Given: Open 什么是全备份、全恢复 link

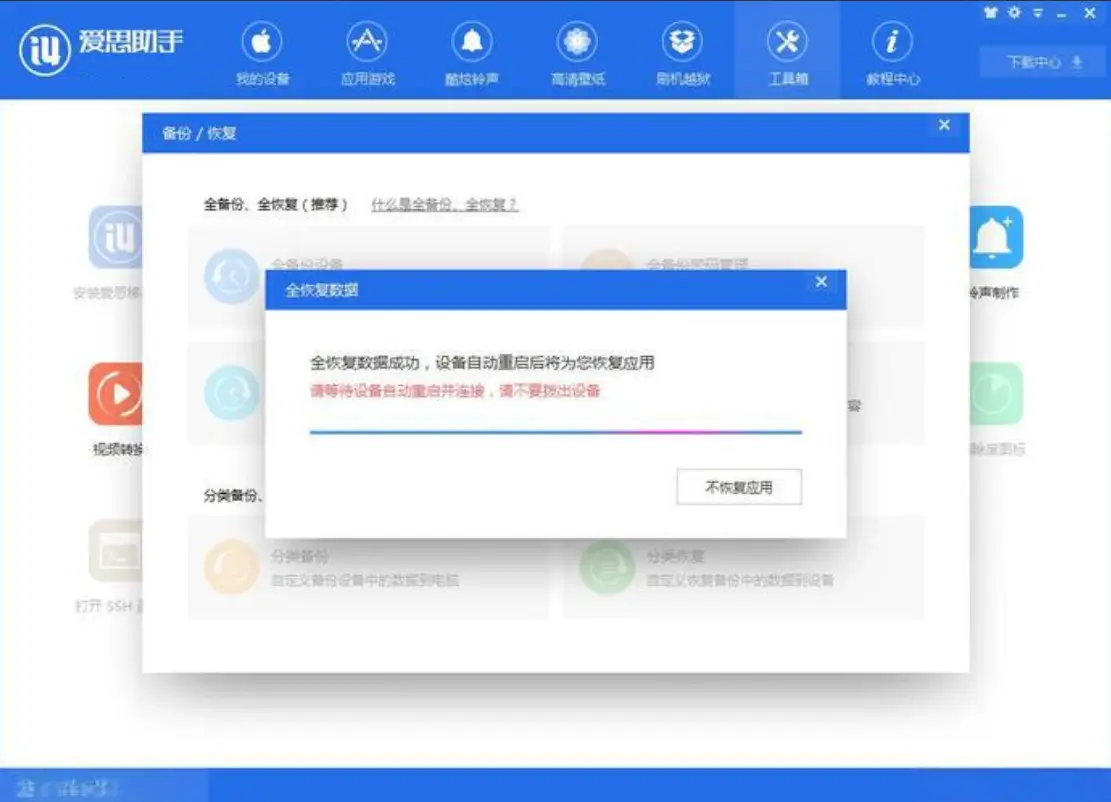Looking at the screenshot, I should (444, 205).
